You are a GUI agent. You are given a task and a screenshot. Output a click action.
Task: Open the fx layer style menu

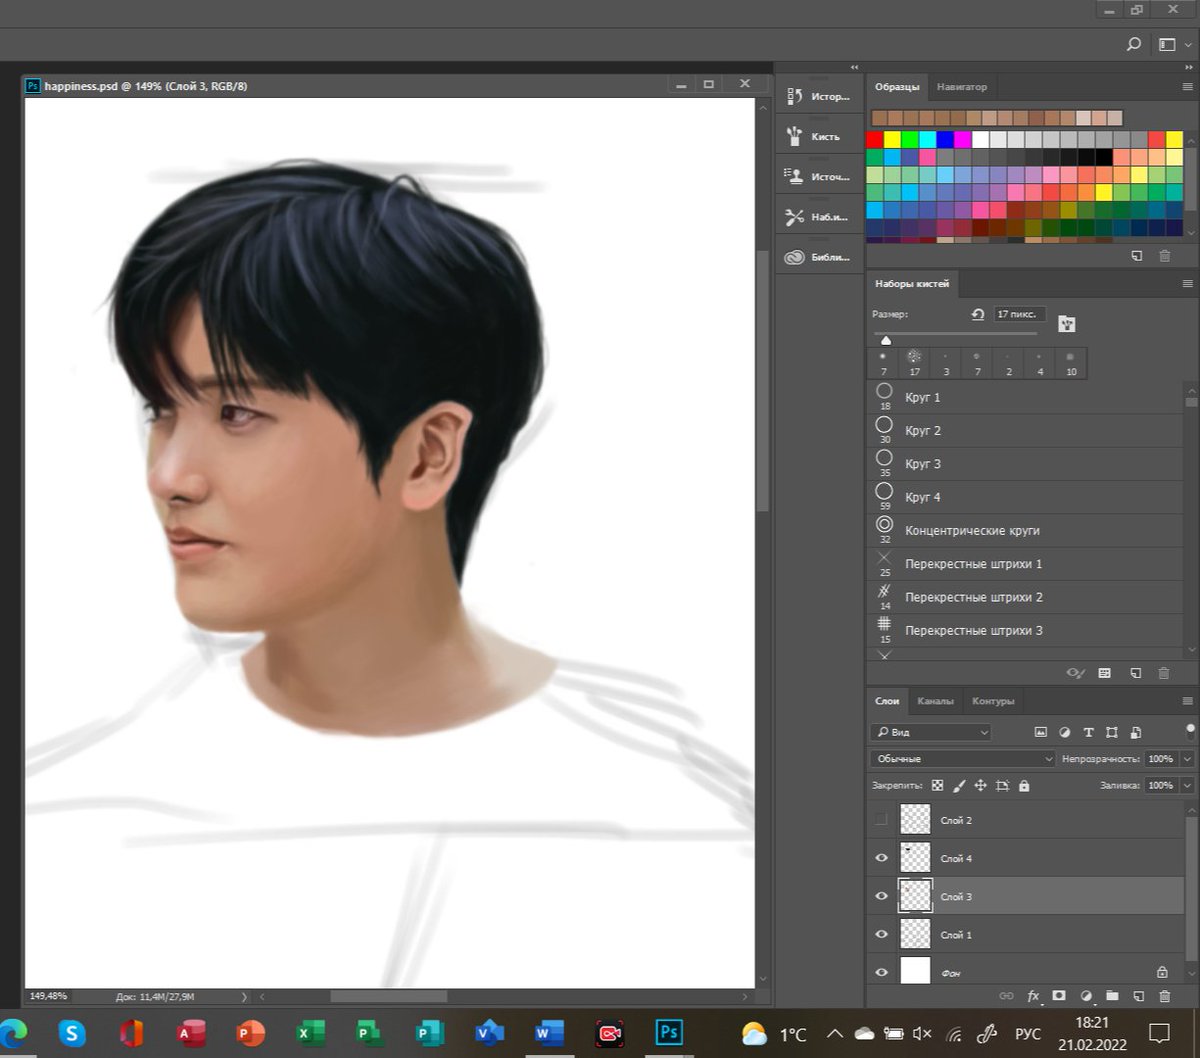1033,996
